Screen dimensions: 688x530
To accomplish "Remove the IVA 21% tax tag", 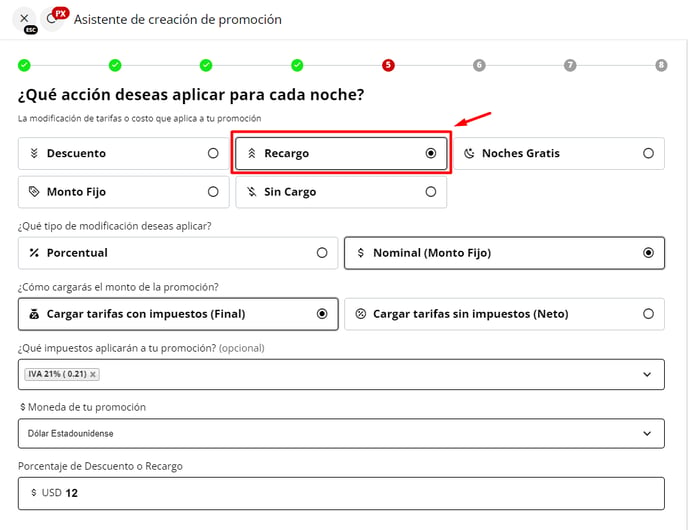I will pyautogui.click(x=93, y=374).
